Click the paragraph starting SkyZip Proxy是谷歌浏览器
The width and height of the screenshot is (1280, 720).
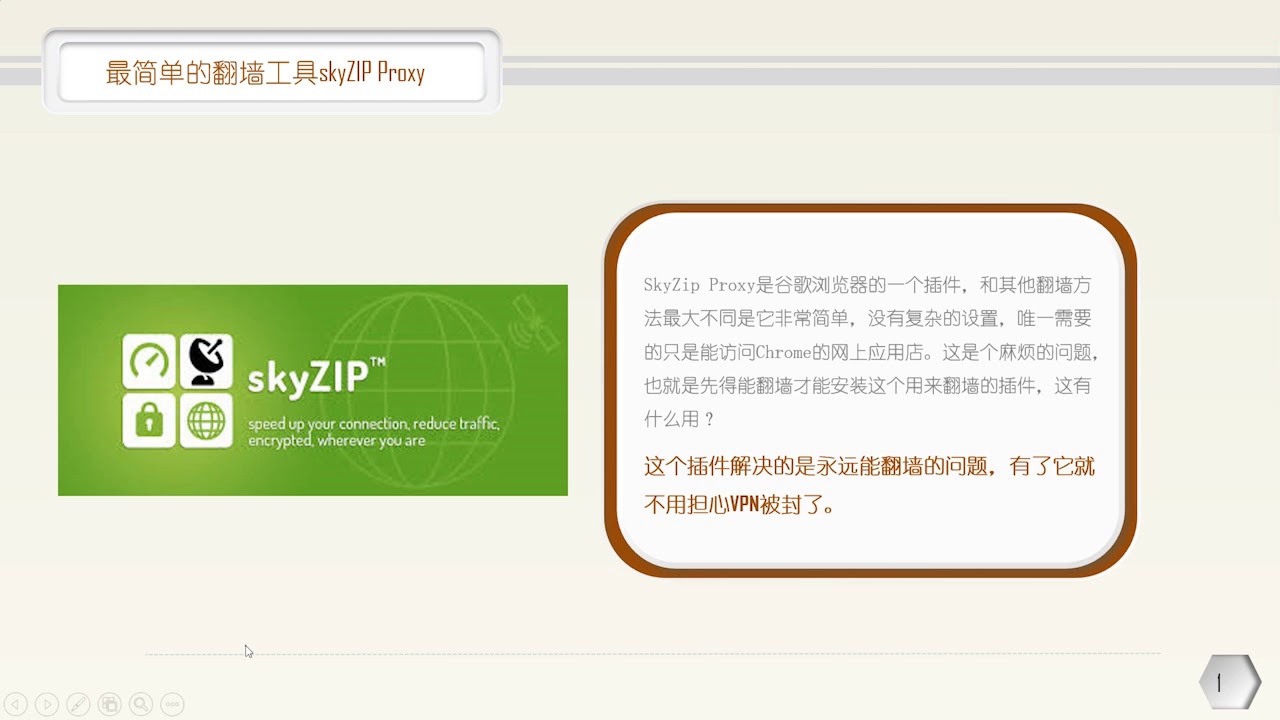tap(871, 352)
